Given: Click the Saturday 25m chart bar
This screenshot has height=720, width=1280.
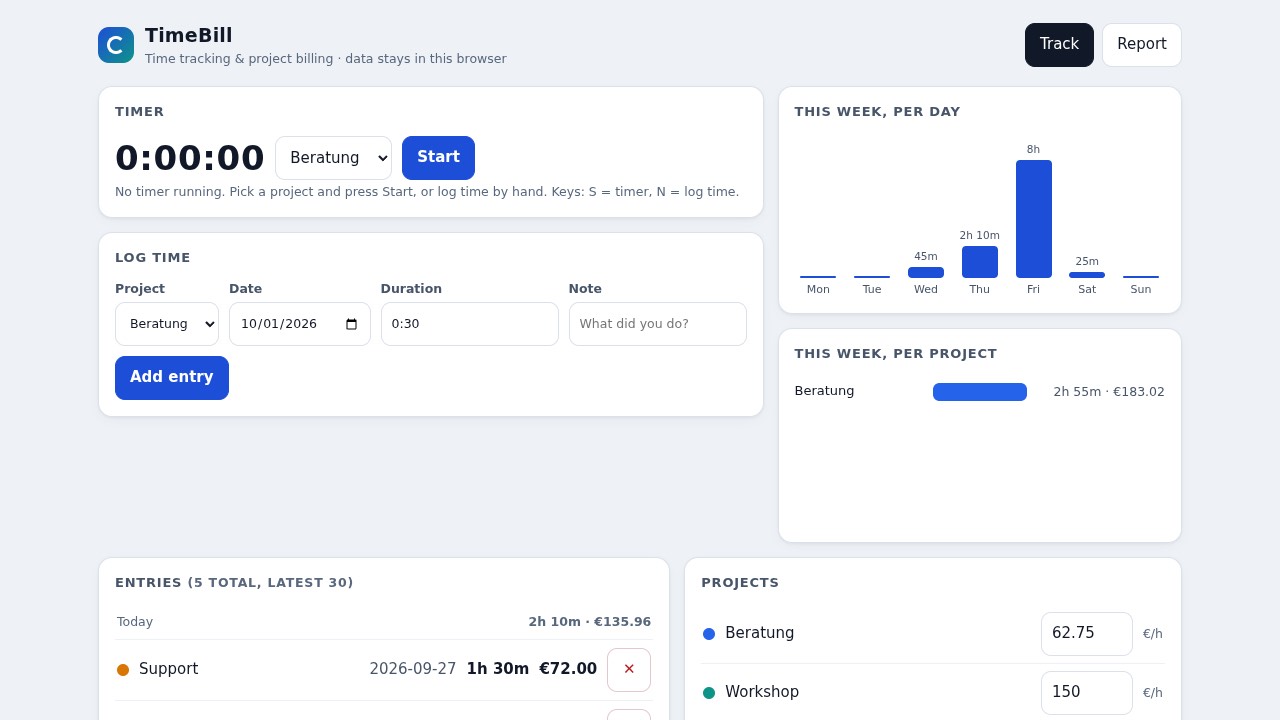Looking at the screenshot, I should 1087,275.
